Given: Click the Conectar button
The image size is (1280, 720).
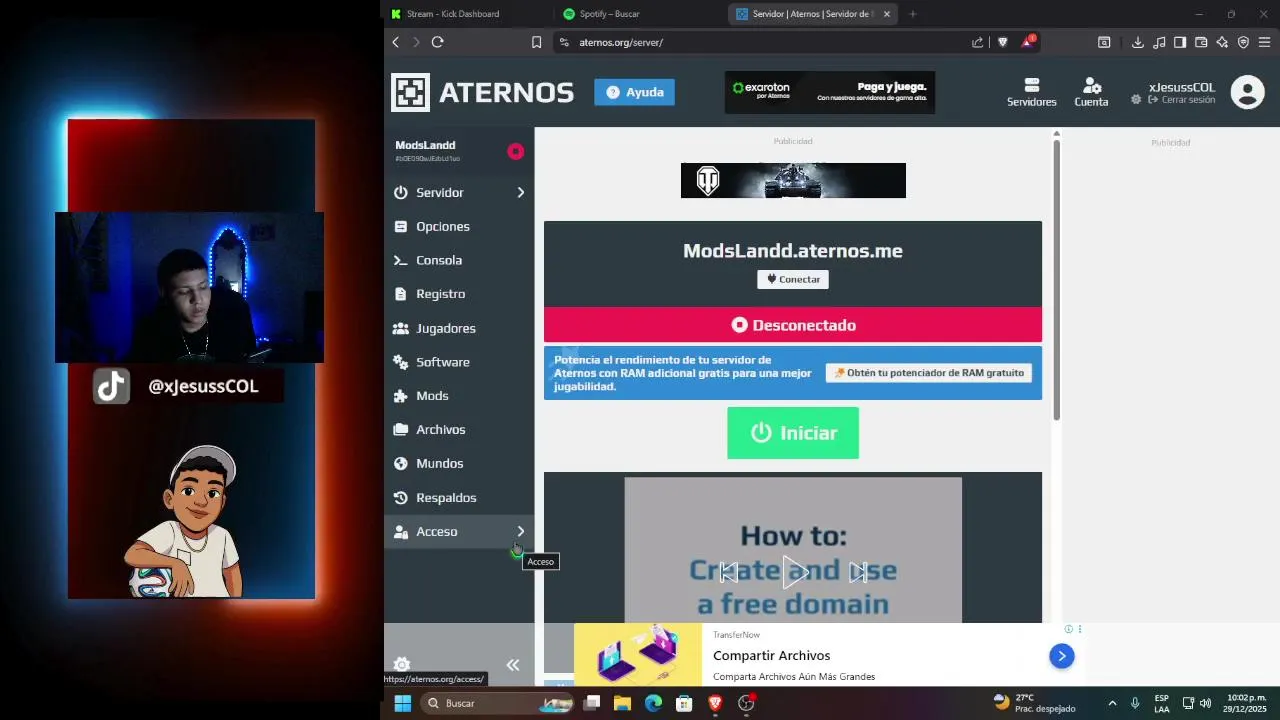Looking at the screenshot, I should pos(793,279).
